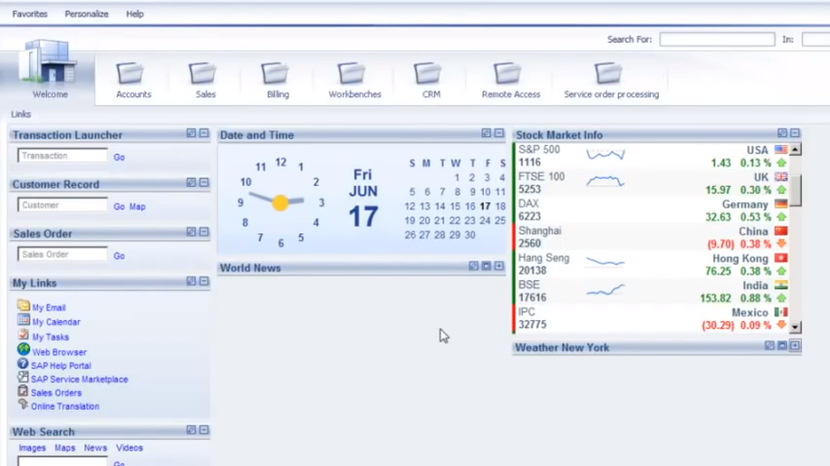The image size is (830, 466).
Task: Open the Favorites menu
Action: coord(29,14)
